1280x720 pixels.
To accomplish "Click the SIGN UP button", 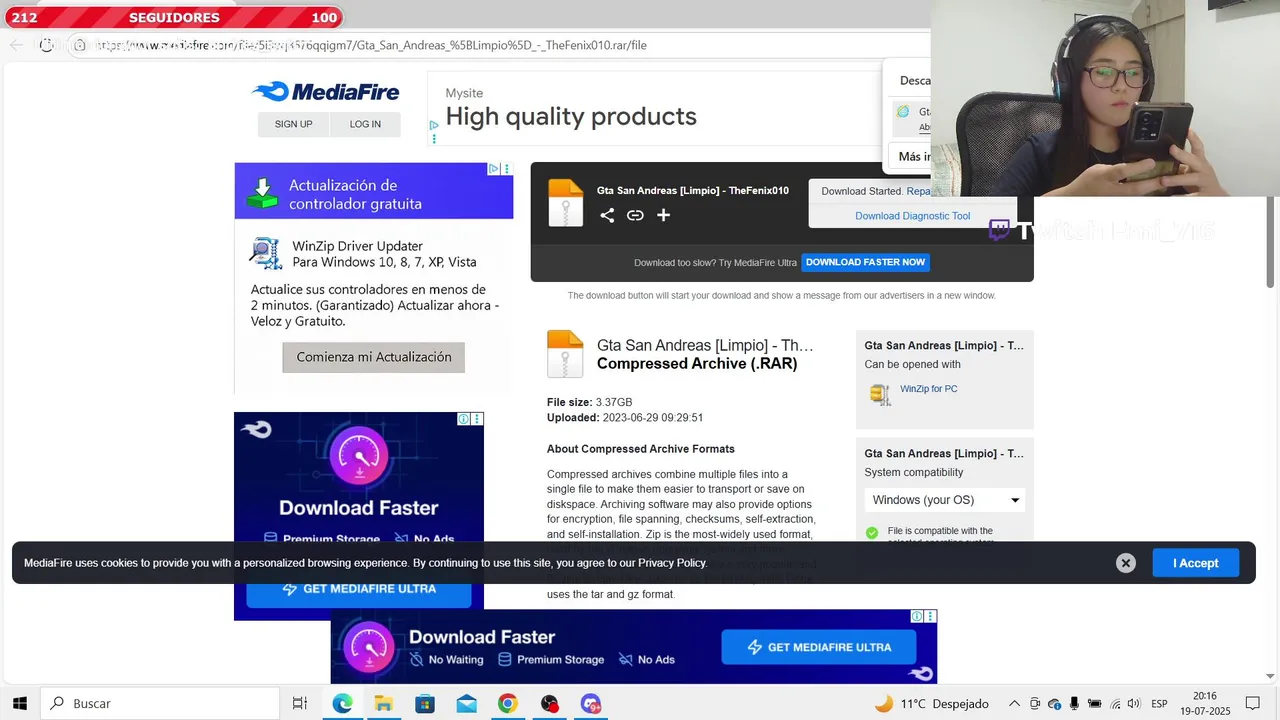I will coord(293,124).
